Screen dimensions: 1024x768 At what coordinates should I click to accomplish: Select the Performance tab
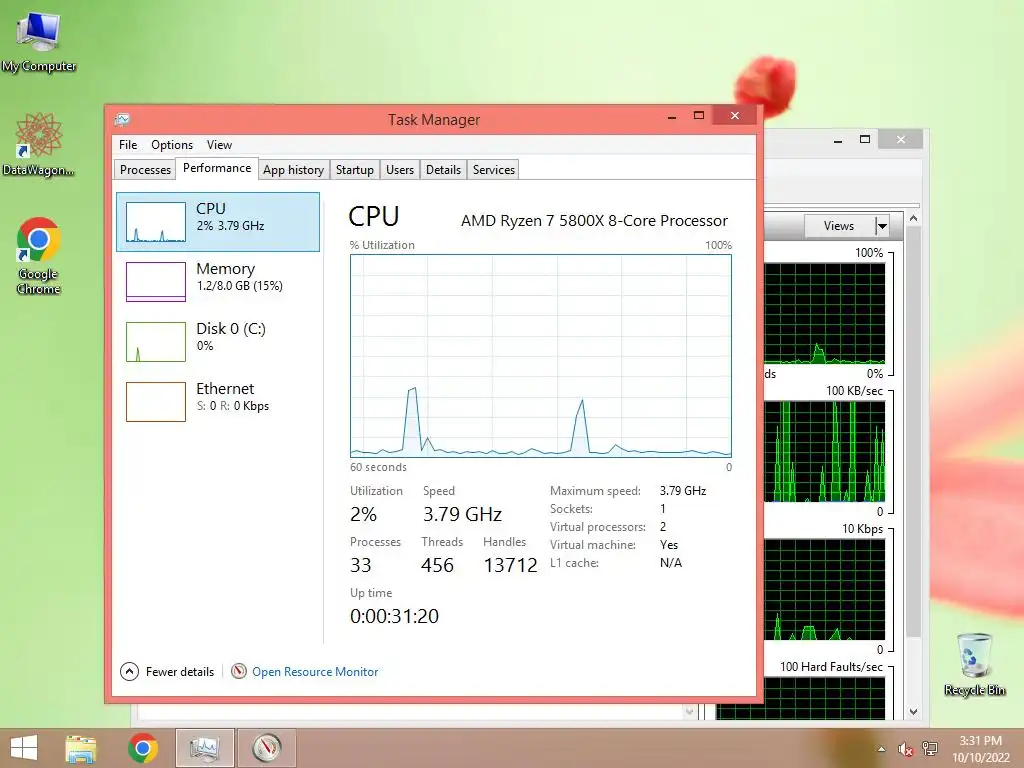click(217, 168)
